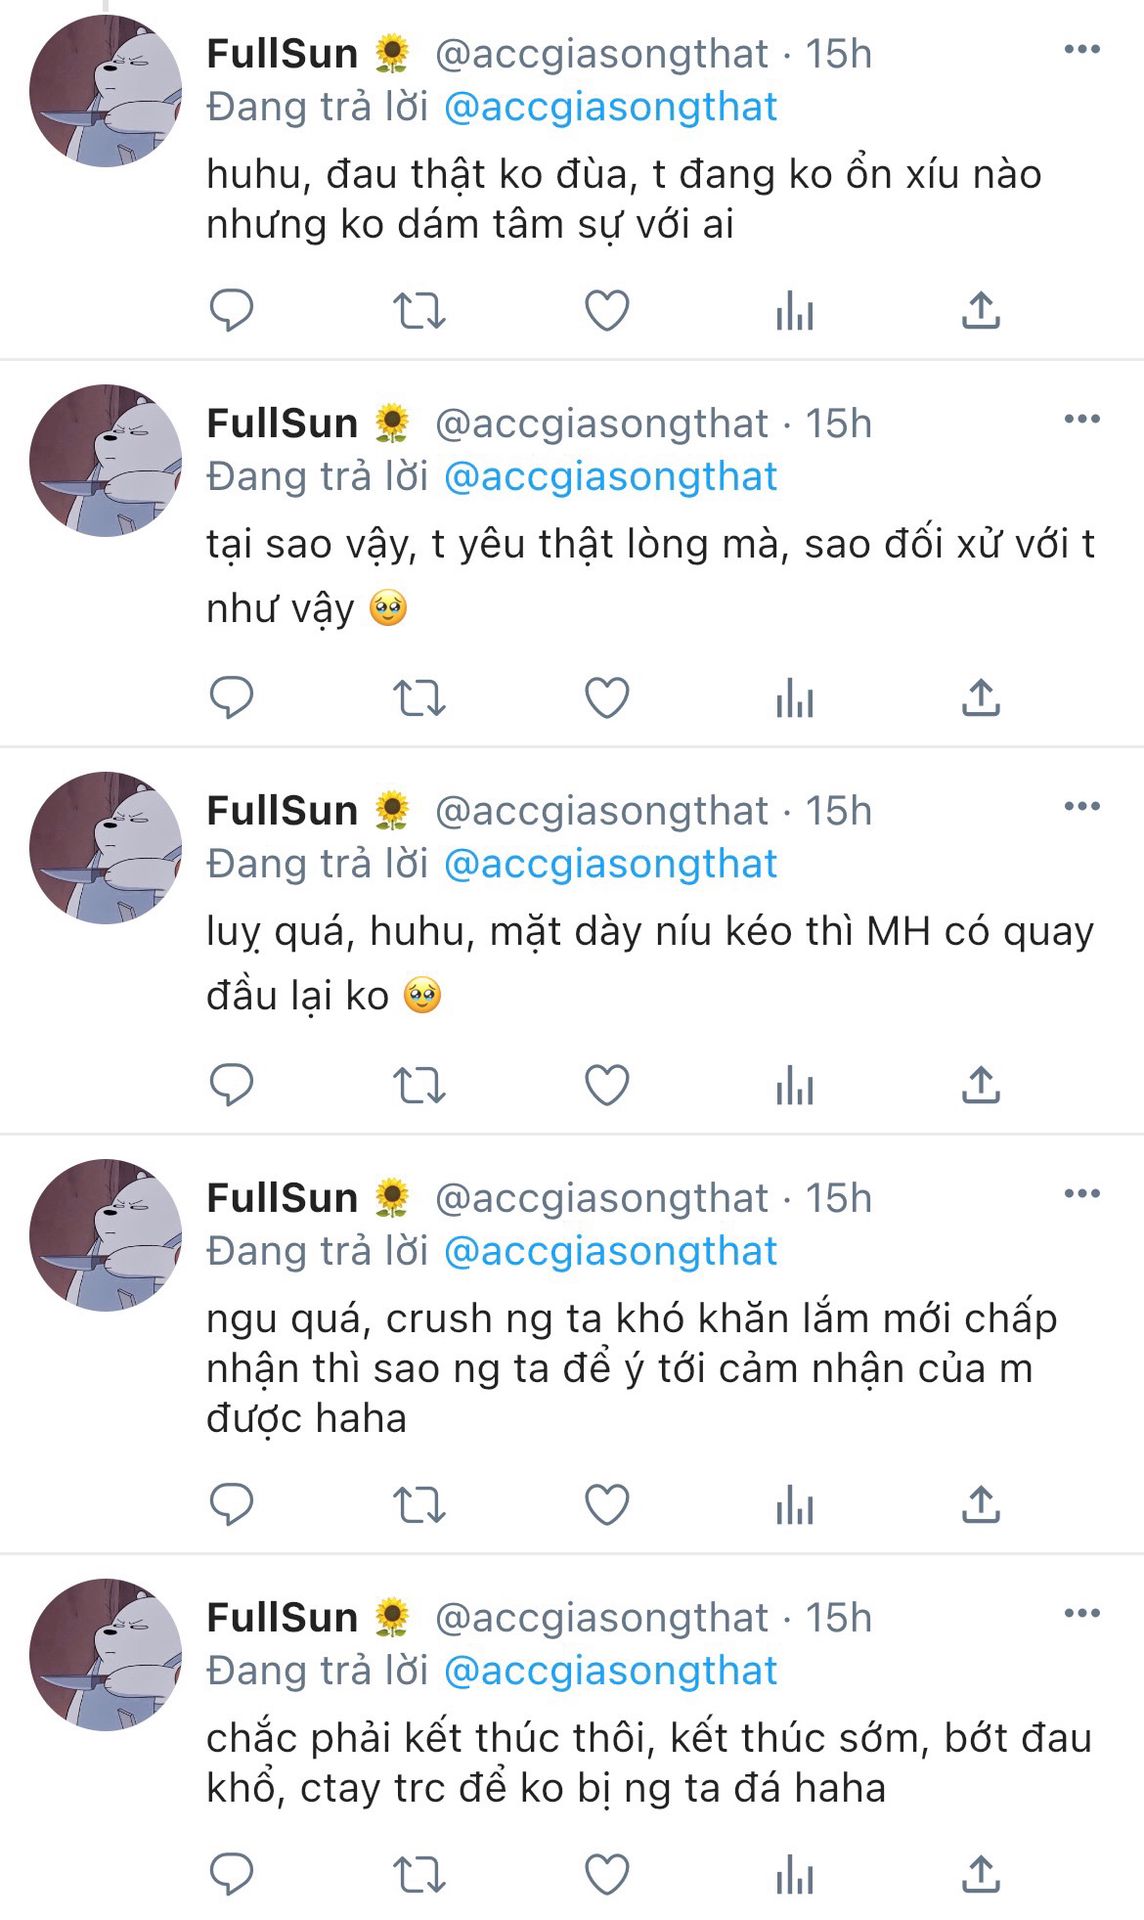
Task: Share the 'chắc phải kết thúc' tweet
Action: coord(981,1873)
